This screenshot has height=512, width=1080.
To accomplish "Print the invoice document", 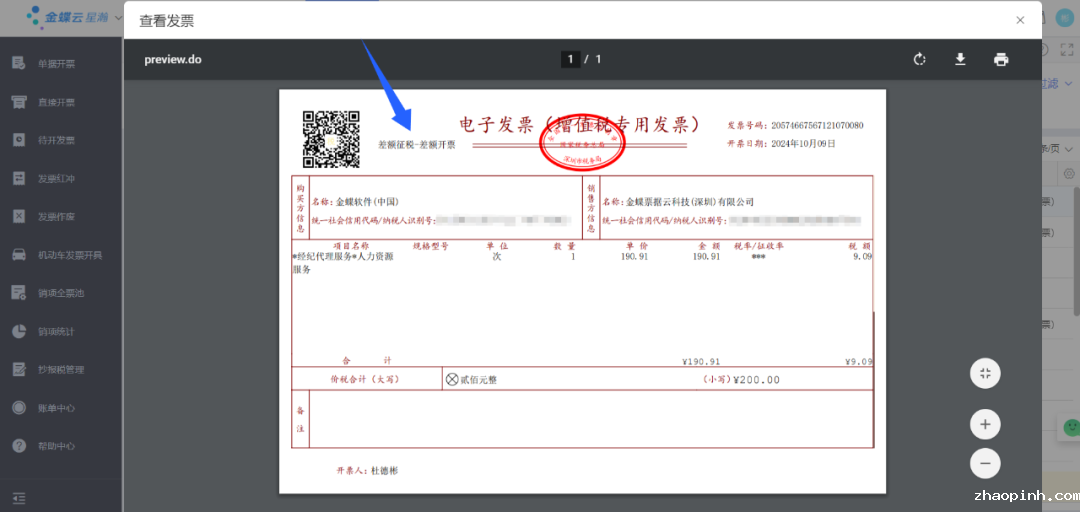I will [1001, 59].
